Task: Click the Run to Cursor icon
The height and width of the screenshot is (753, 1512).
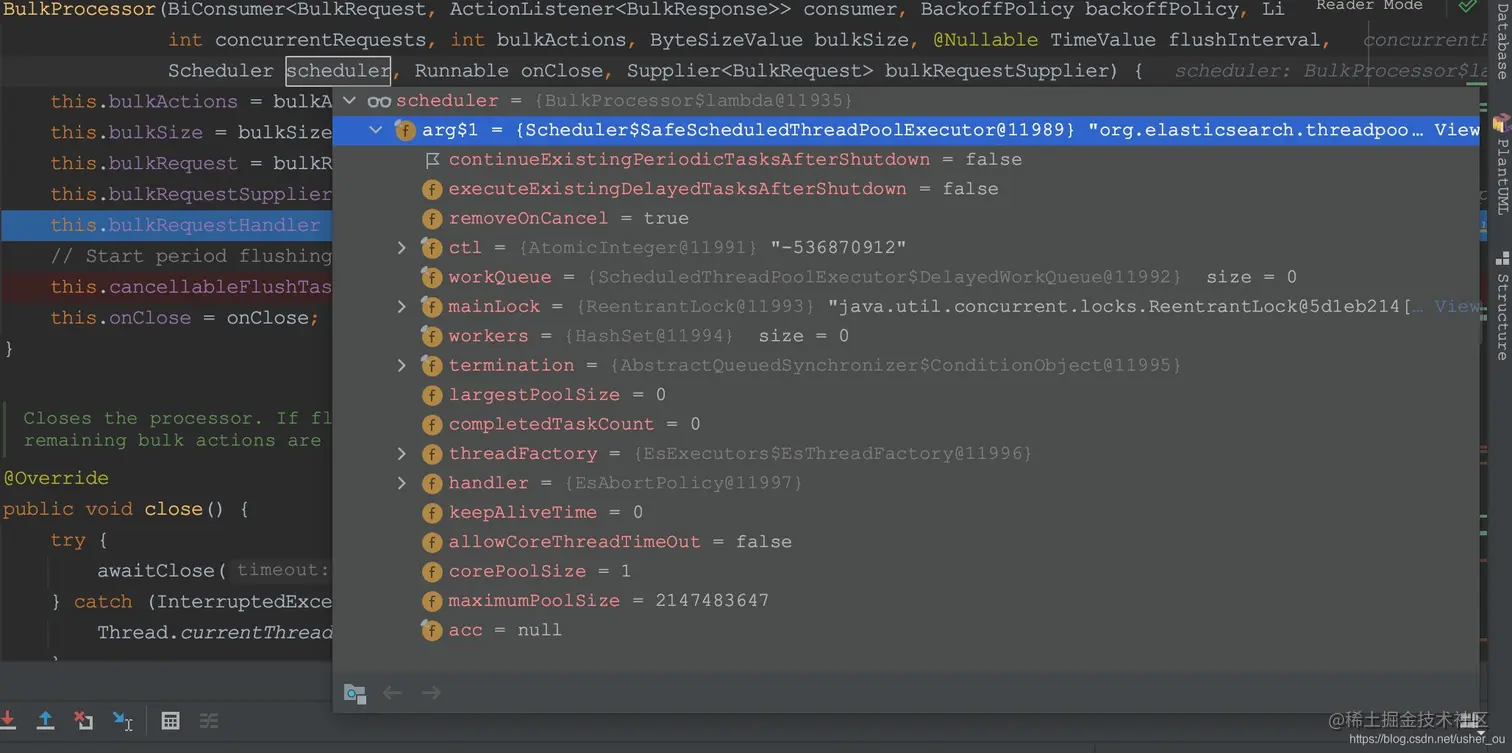Action: pyautogui.click(x=122, y=720)
